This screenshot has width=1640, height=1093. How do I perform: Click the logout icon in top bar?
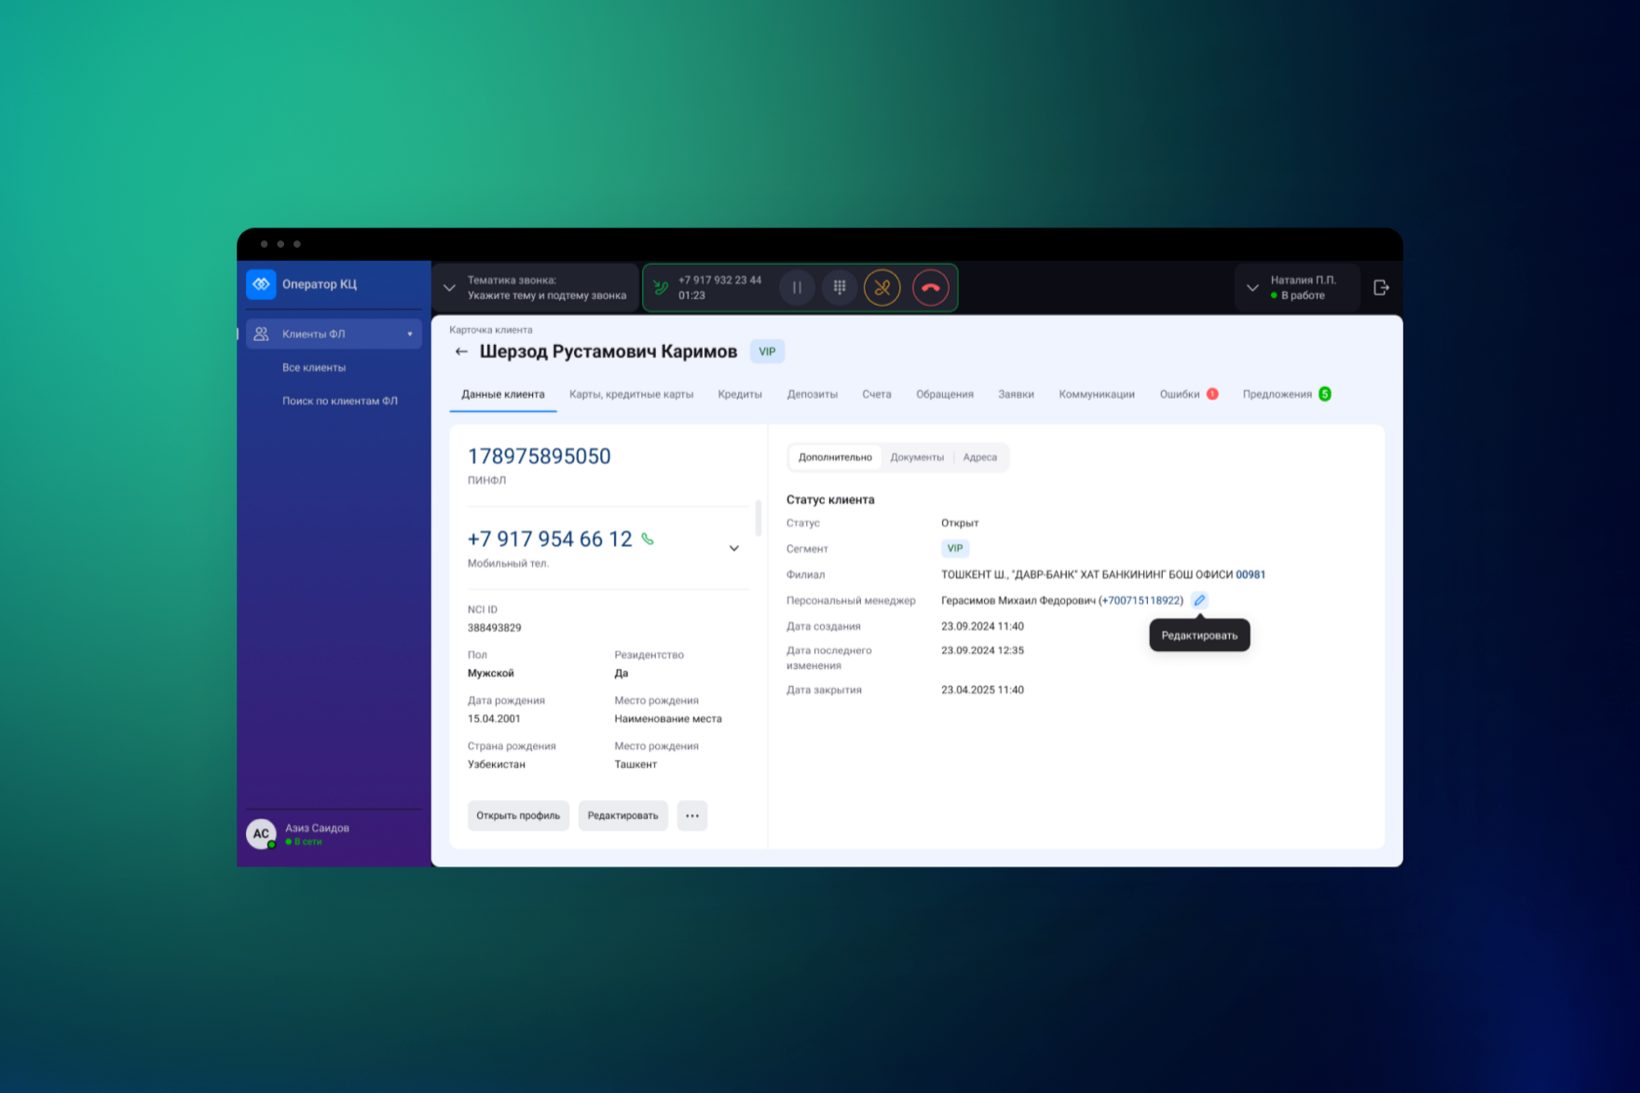[x=1381, y=288]
